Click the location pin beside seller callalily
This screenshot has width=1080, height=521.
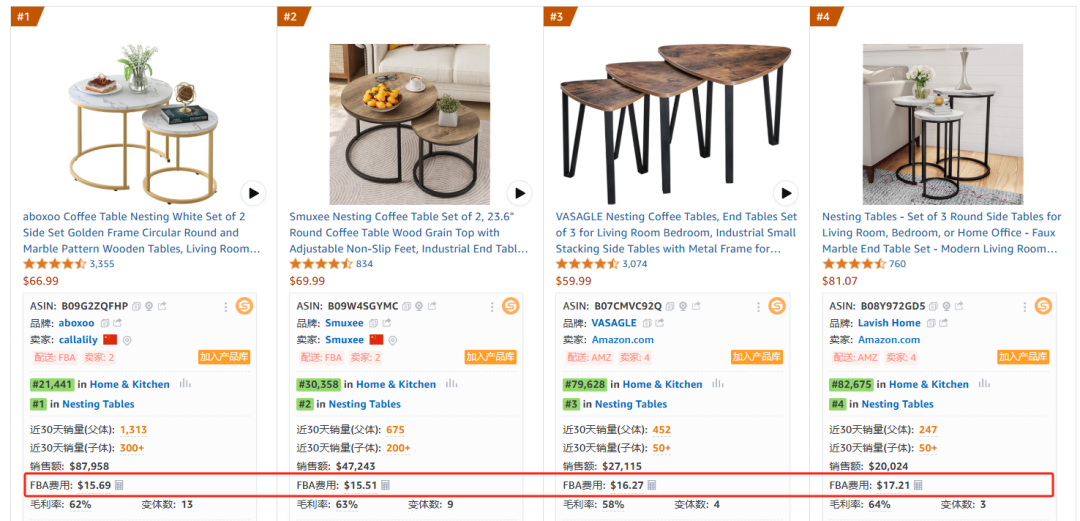point(127,340)
